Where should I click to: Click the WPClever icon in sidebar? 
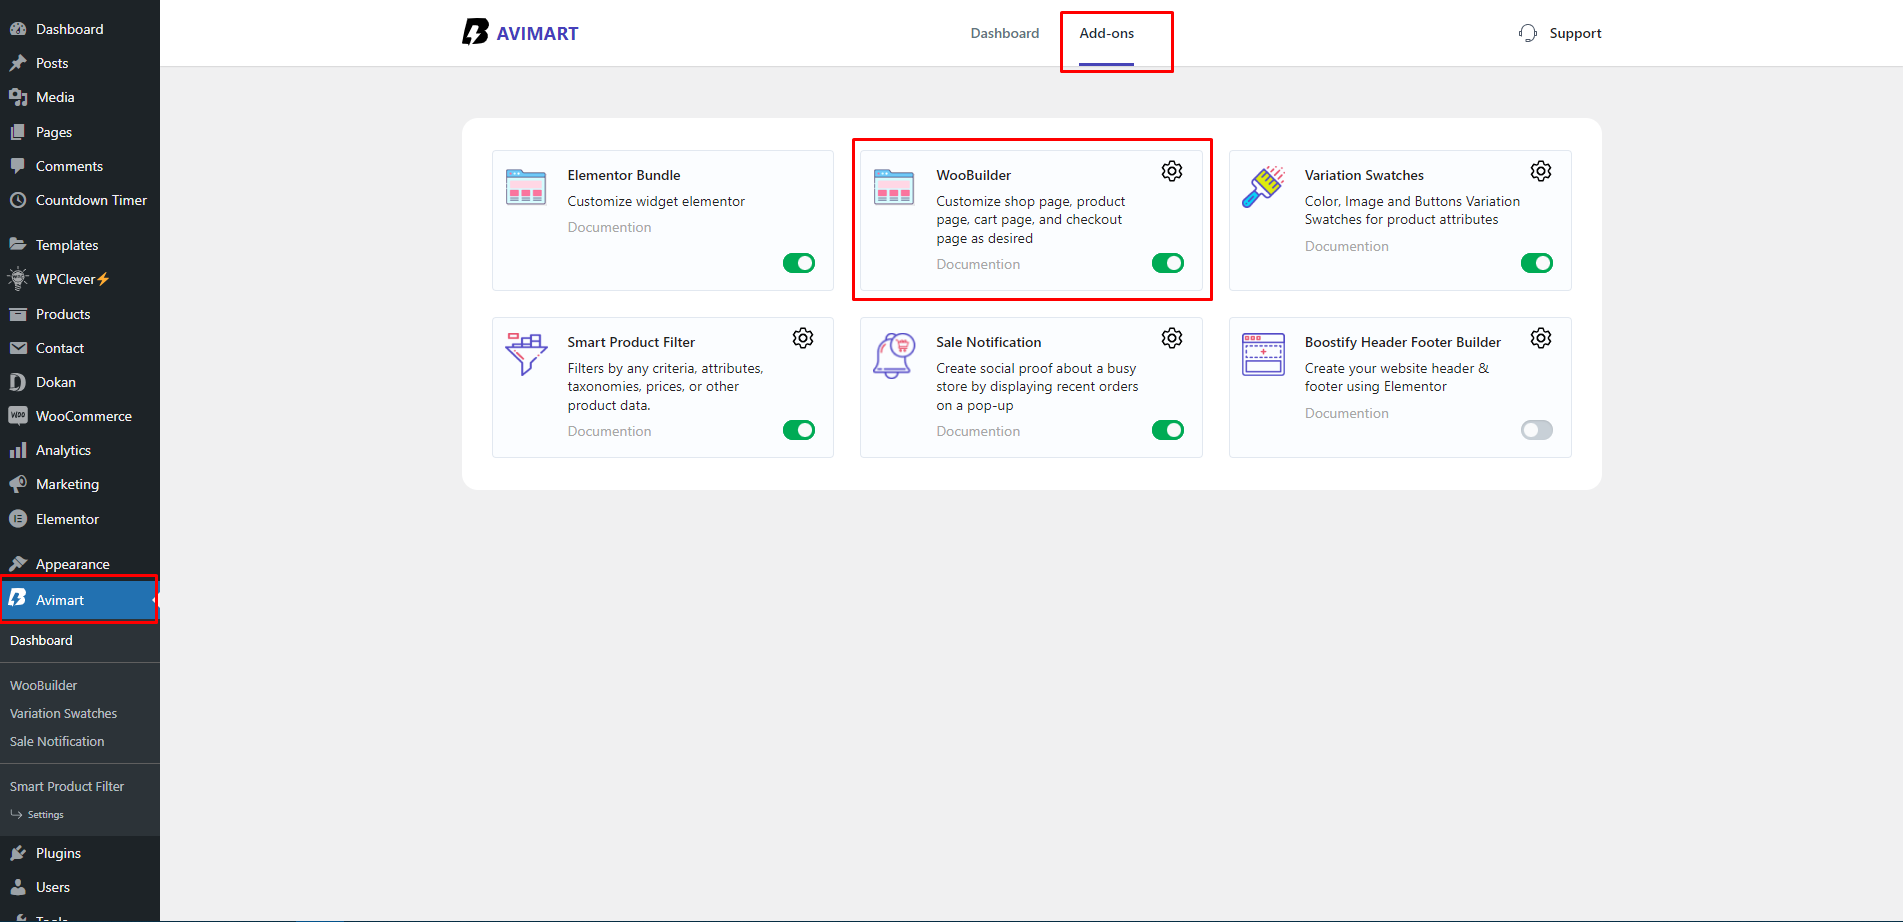click(x=18, y=279)
